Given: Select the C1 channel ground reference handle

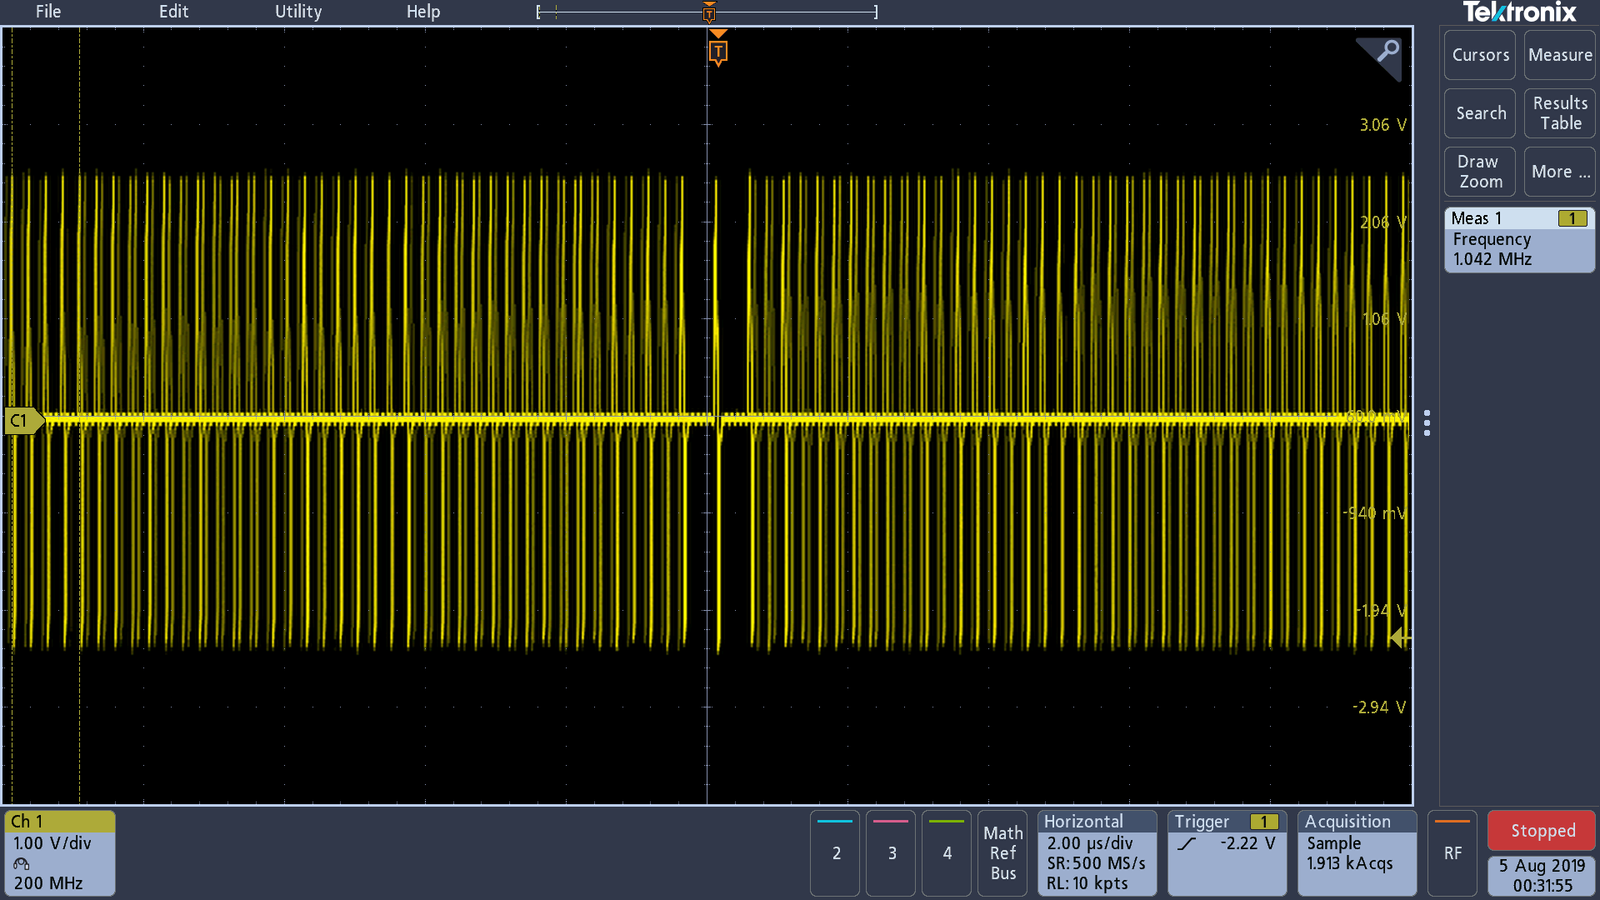Looking at the screenshot, I should [22, 421].
